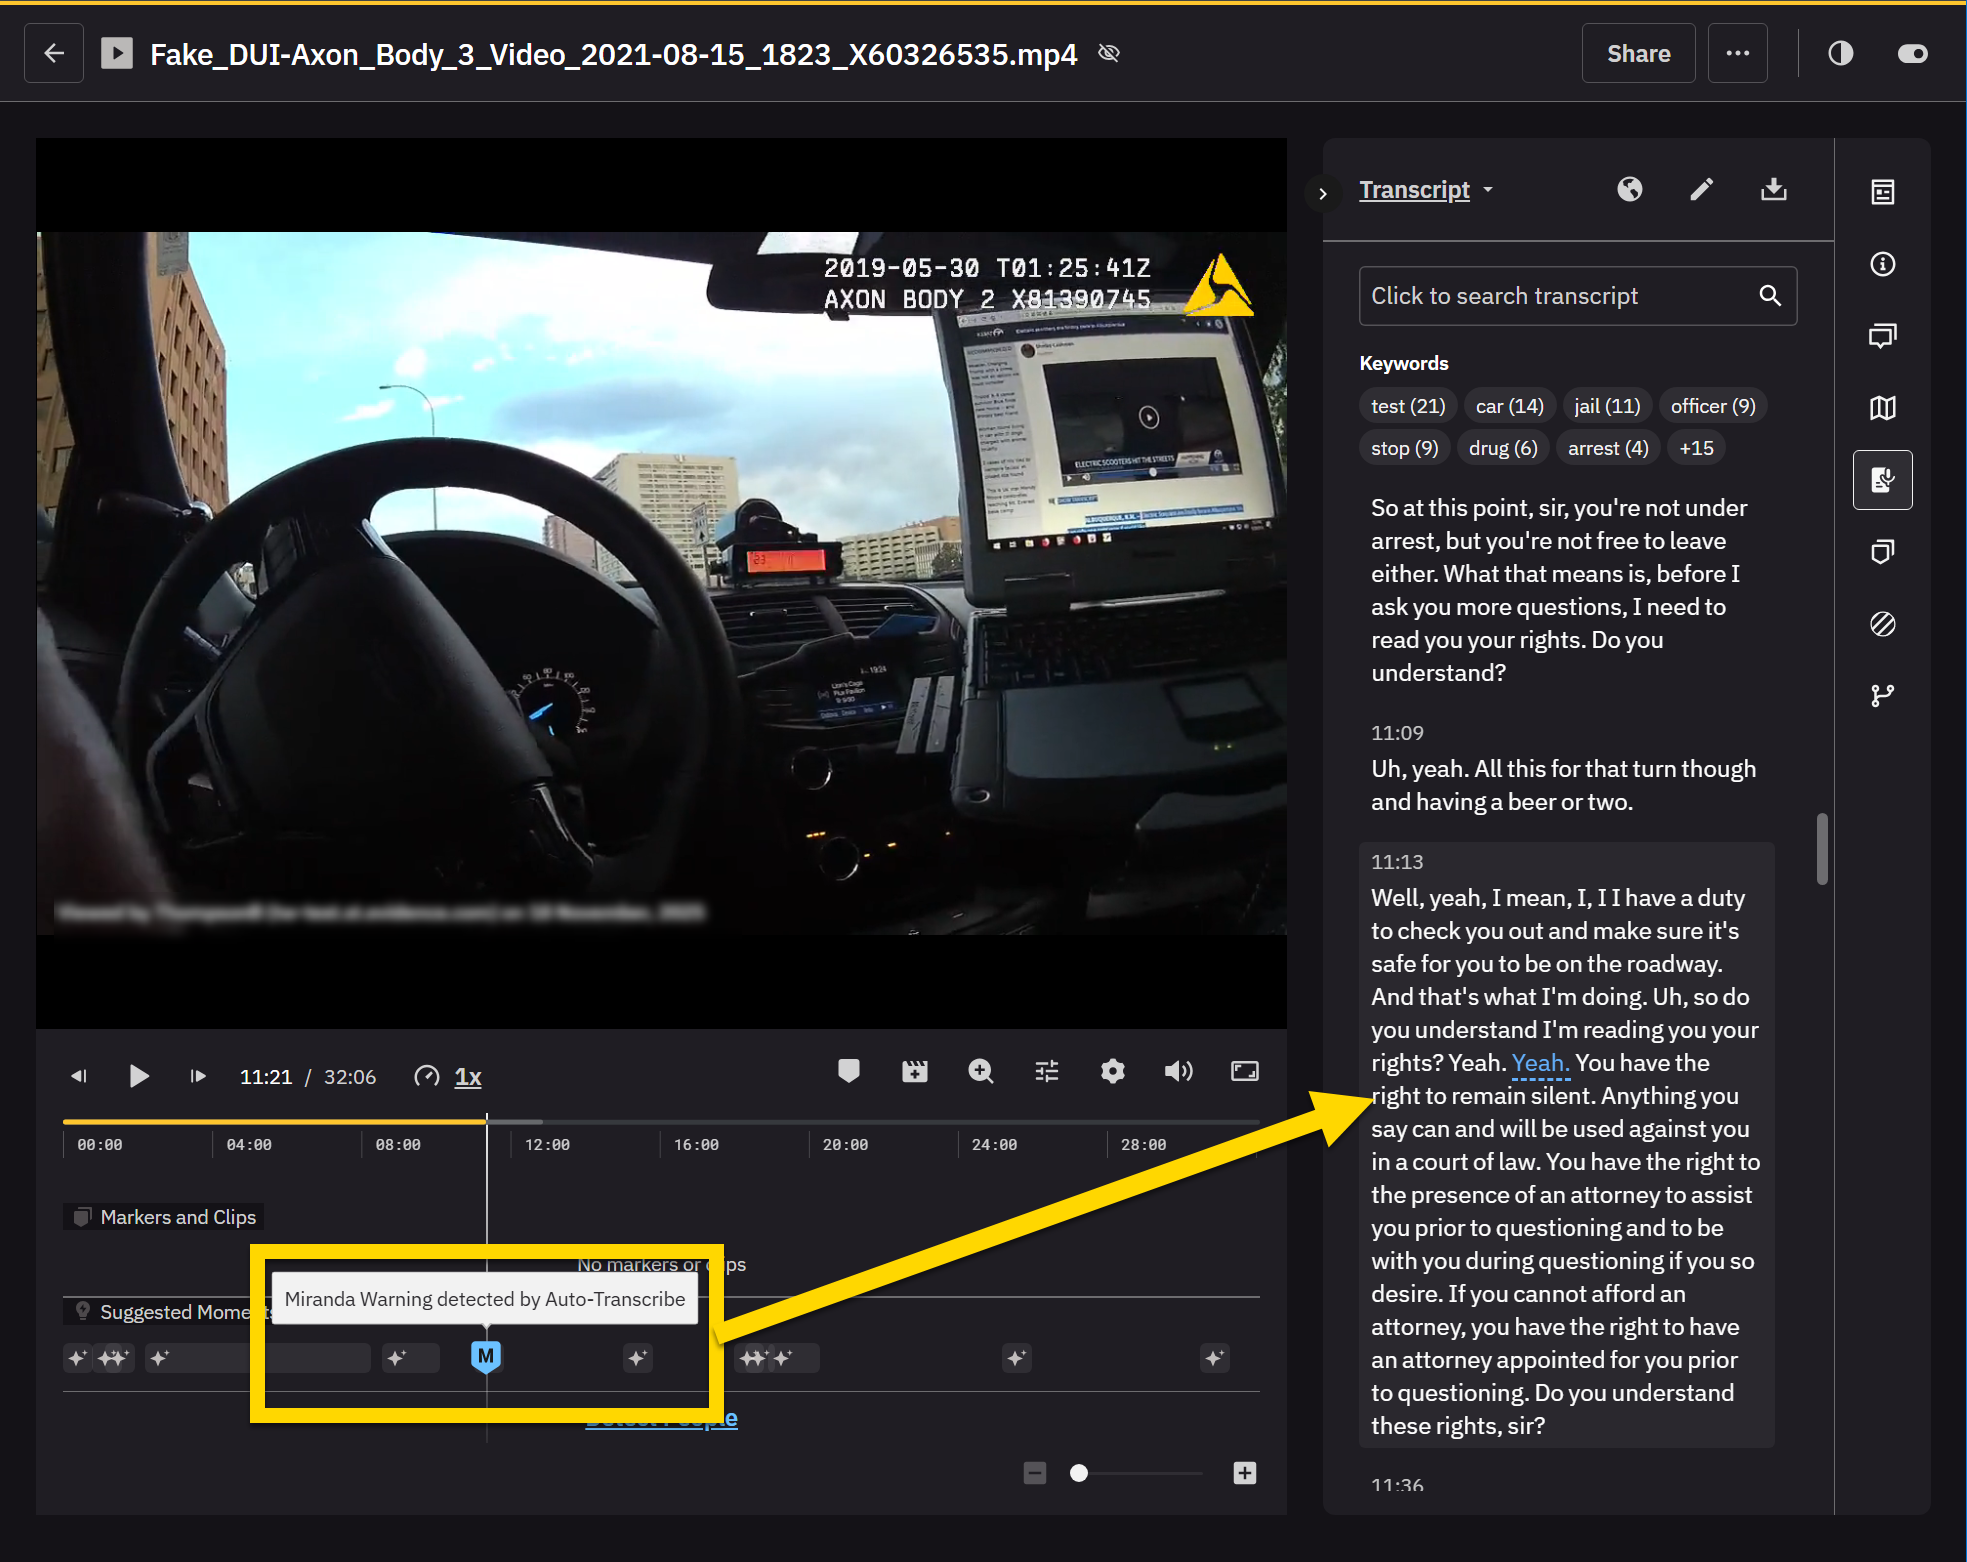1967x1562 pixels.
Task: Toggle the switch in the top-right corner
Action: tap(1911, 53)
